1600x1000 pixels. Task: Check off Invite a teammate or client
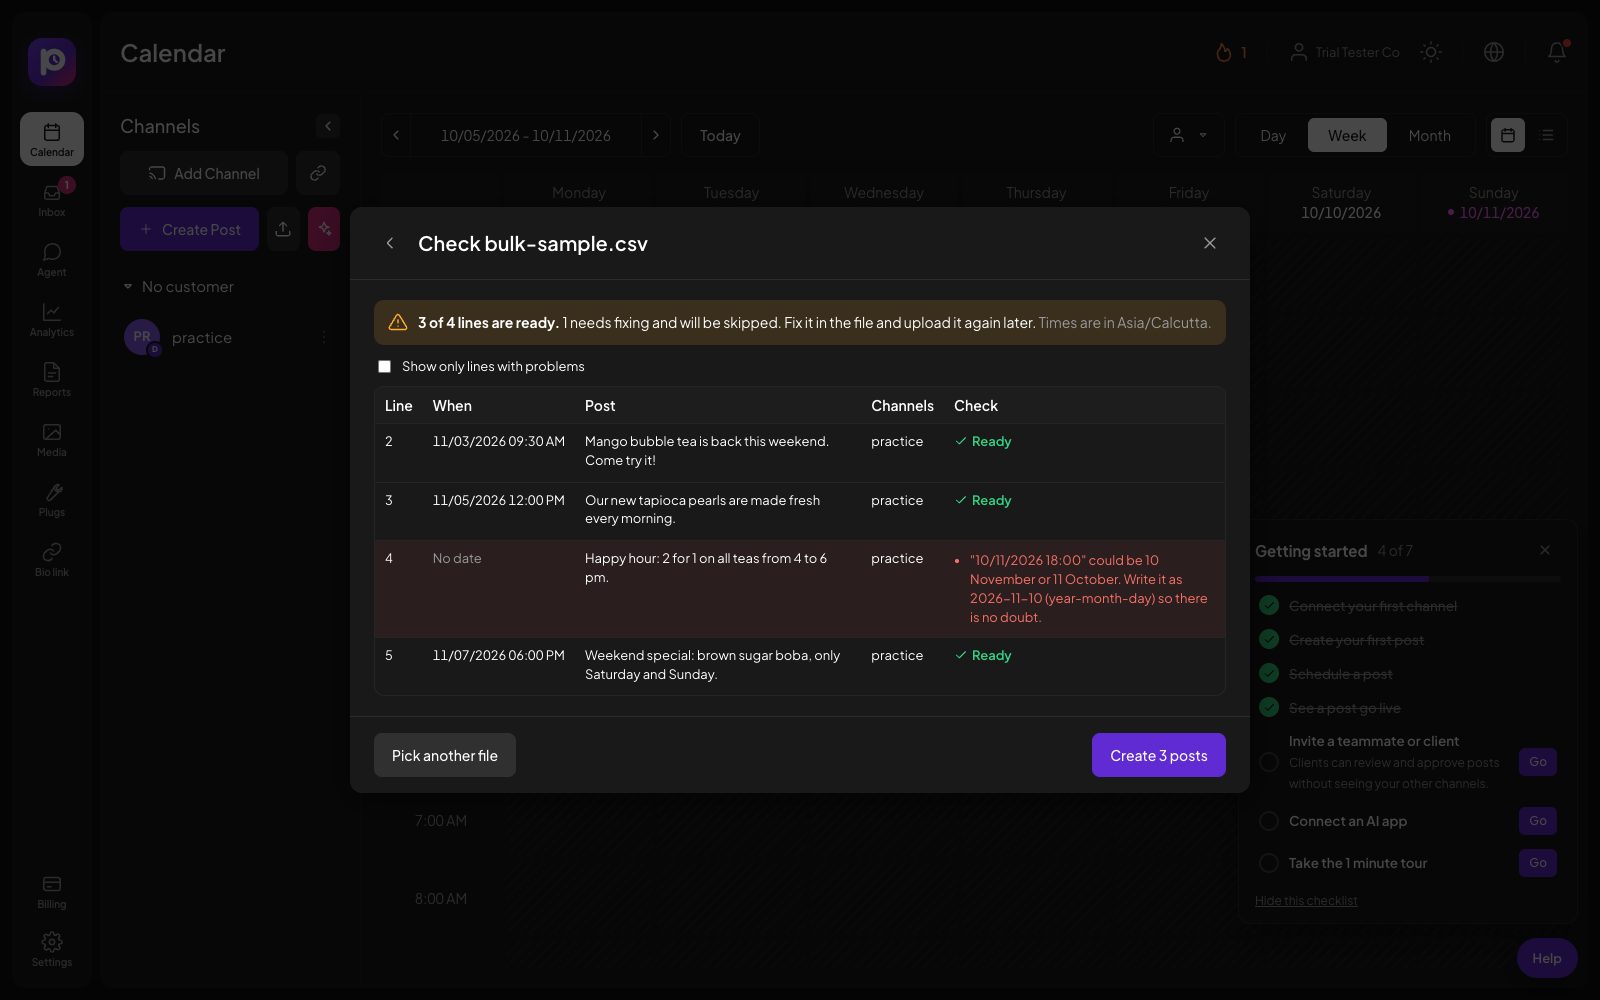pyautogui.click(x=1269, y=762)
